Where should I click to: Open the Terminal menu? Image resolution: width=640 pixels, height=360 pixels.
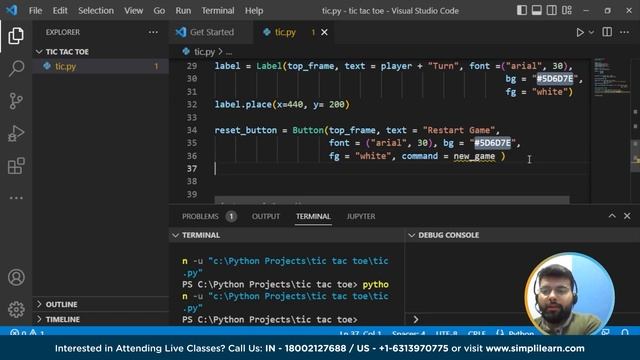(218, 11)
